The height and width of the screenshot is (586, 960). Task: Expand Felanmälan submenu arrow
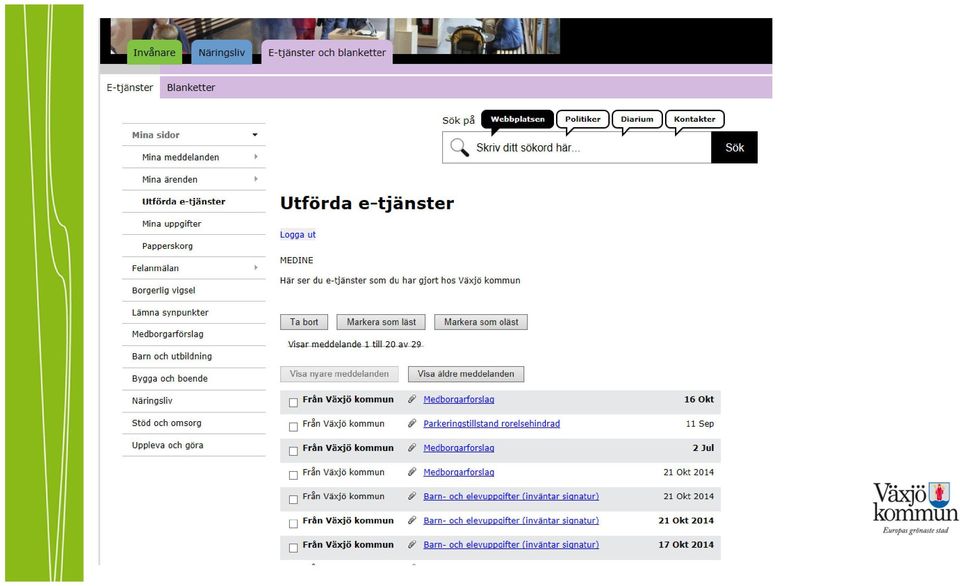255,268
